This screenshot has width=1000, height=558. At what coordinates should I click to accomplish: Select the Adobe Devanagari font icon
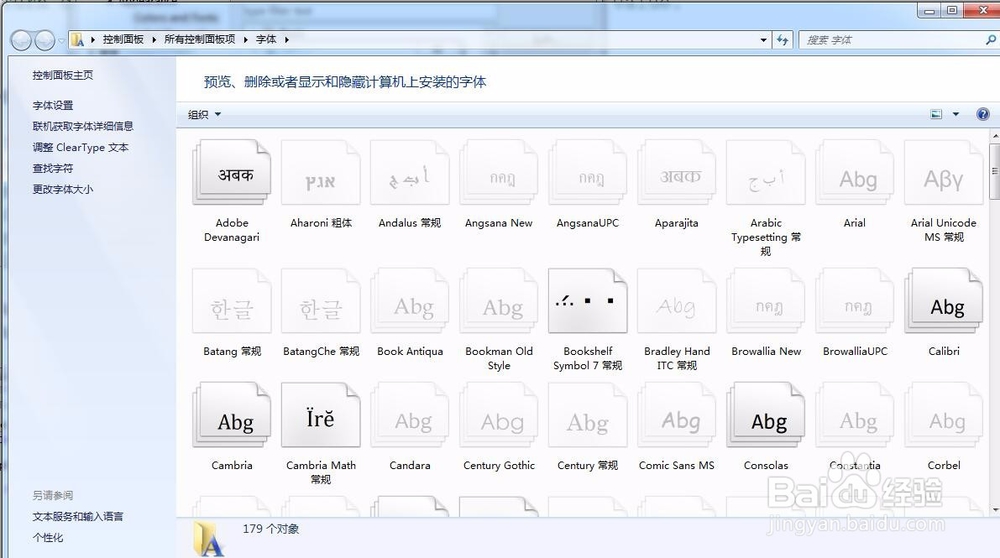232,172
